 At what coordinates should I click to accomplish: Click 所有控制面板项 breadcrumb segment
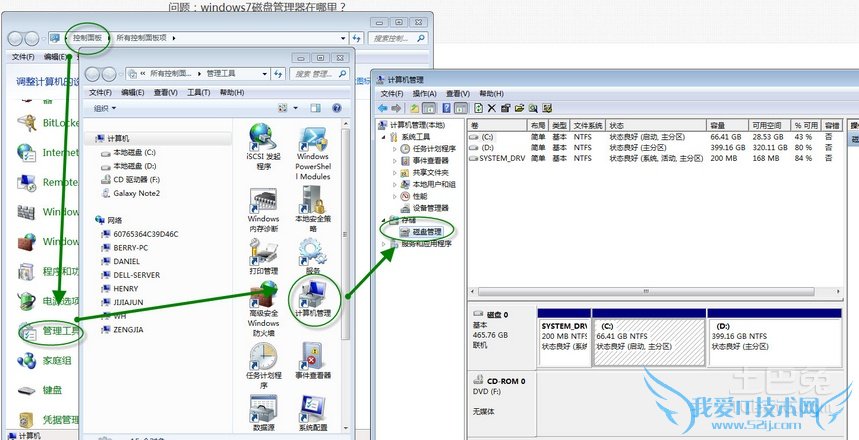click(141, 38)
